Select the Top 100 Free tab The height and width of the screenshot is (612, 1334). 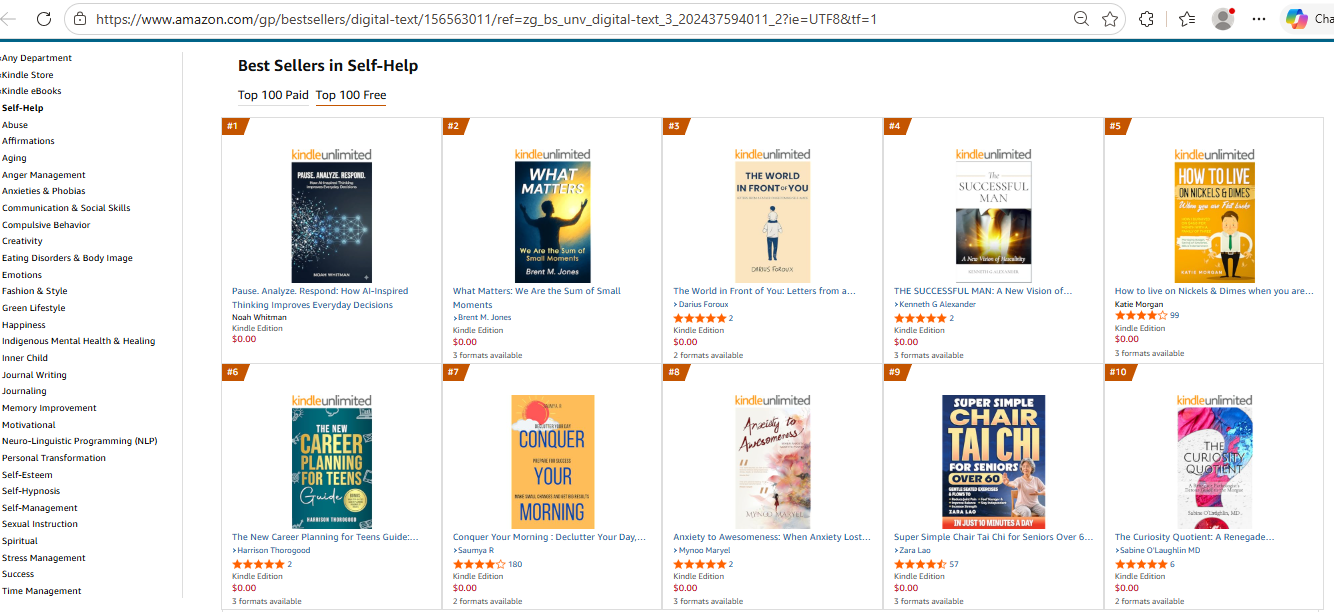click(x=350, y=95)
